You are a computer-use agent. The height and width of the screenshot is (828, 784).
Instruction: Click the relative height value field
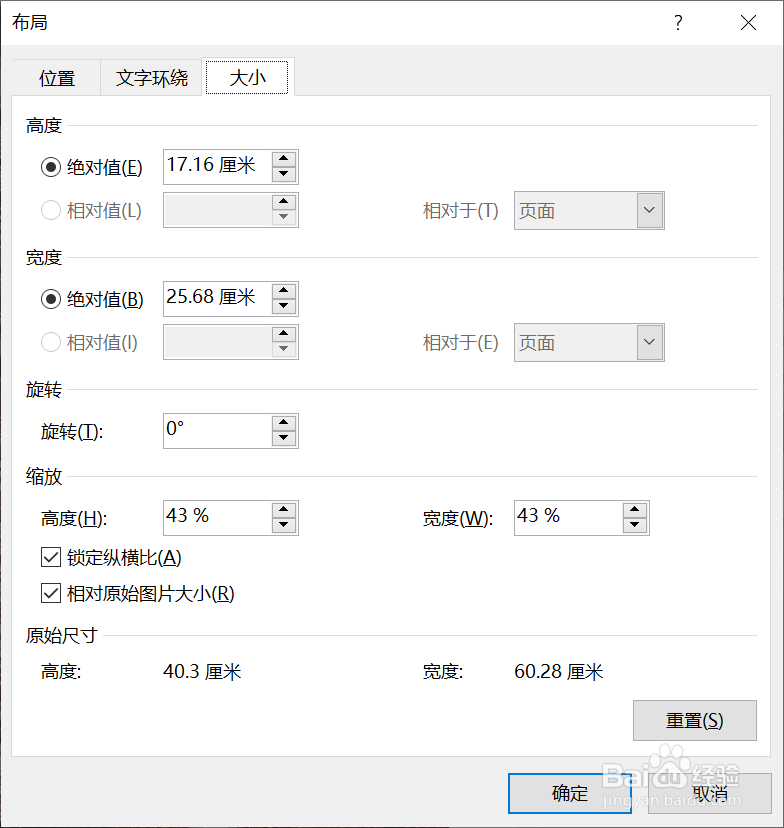click(x=218, y=210)
